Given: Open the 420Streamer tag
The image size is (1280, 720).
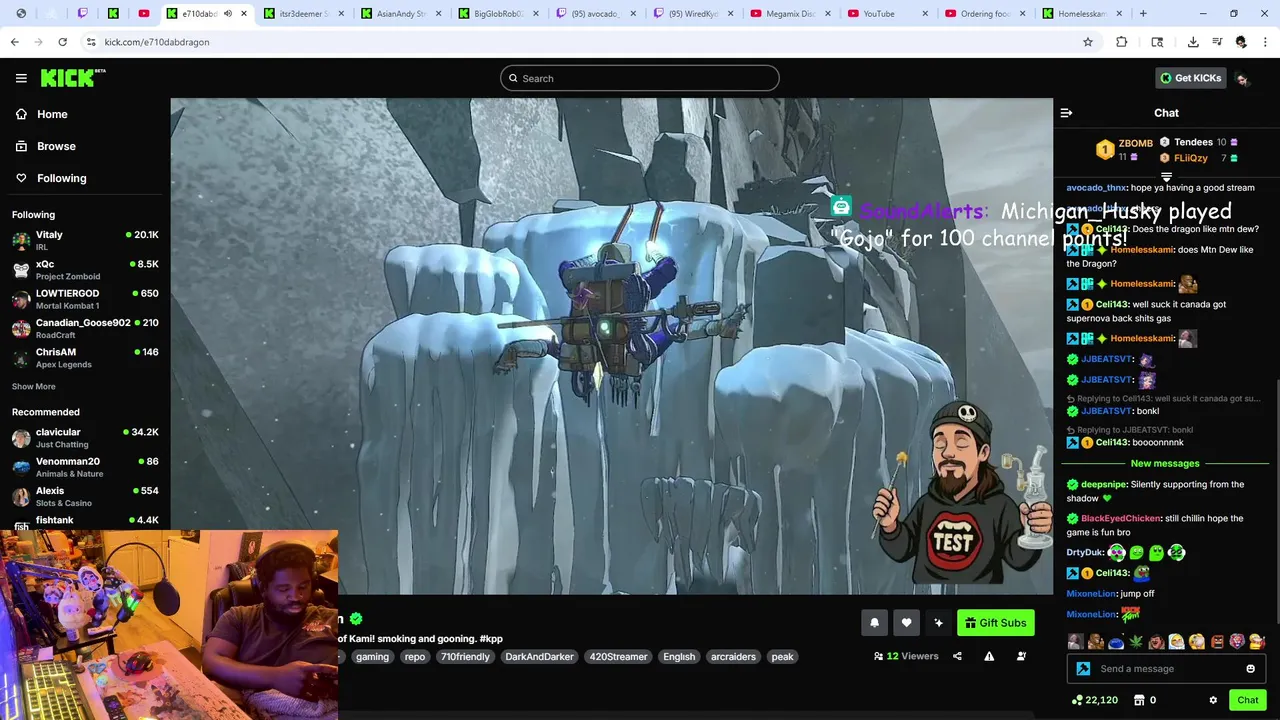Looking at the screenshot, I should 618,657.
